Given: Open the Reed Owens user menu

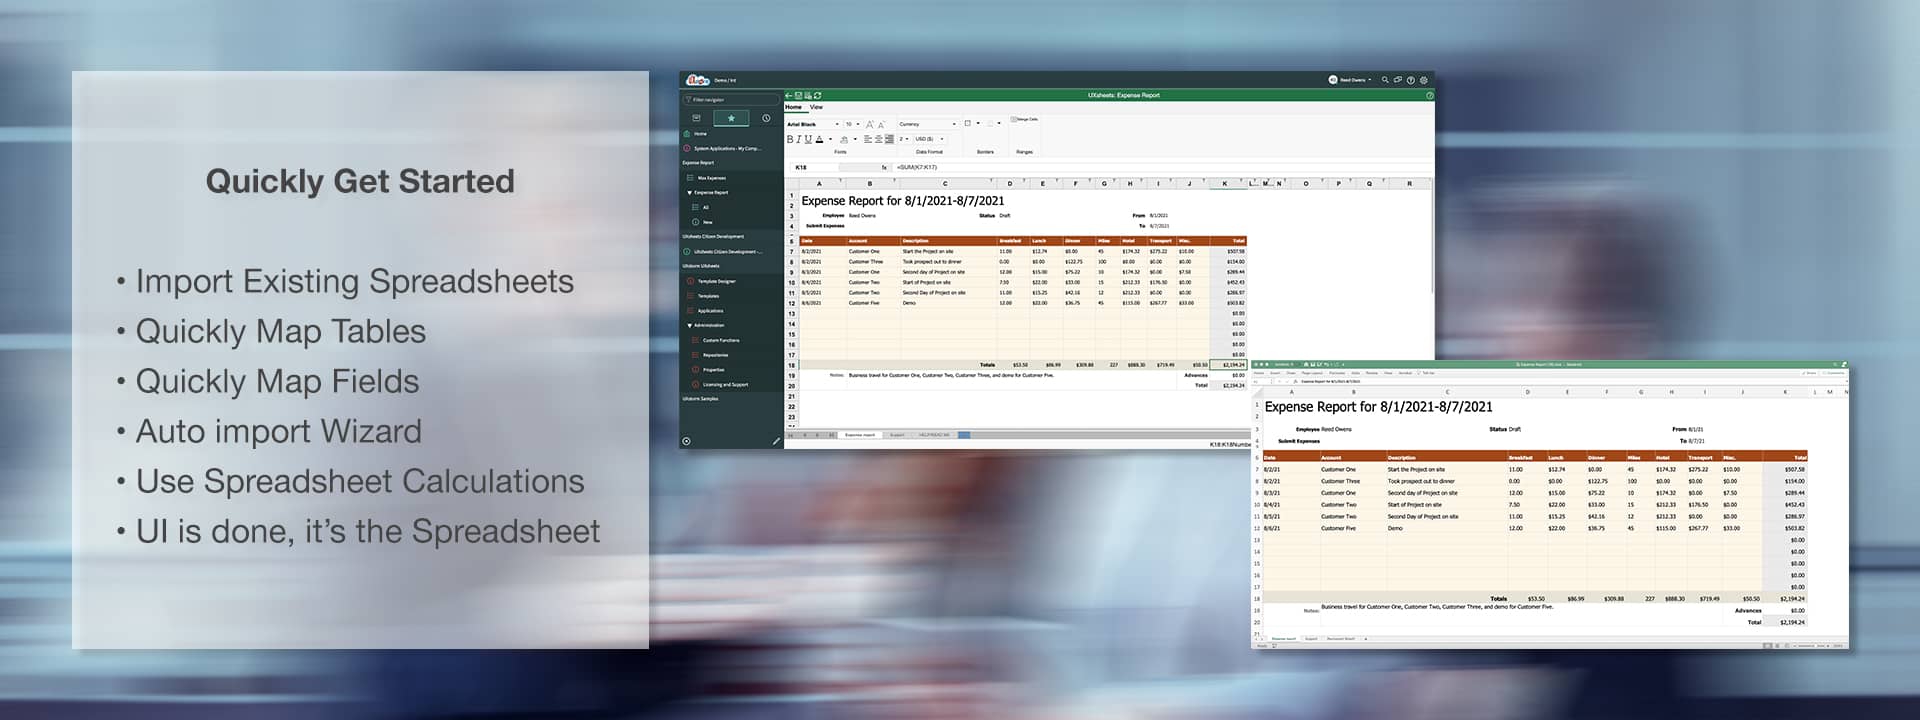Looking at the screenshot, I should coord(1350,79).
